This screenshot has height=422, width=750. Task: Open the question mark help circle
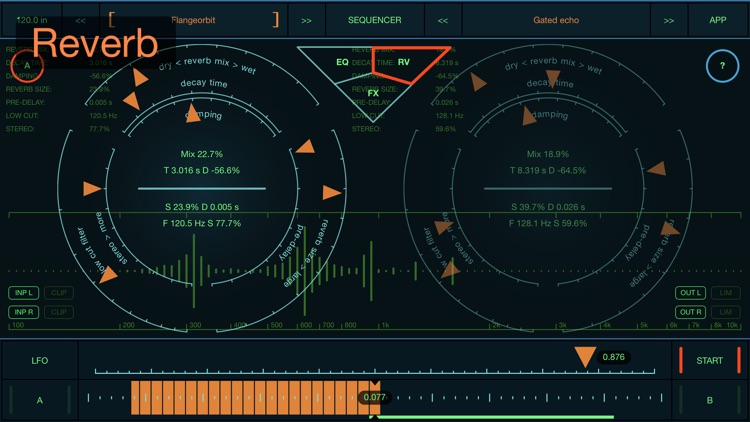coord(722,66)
